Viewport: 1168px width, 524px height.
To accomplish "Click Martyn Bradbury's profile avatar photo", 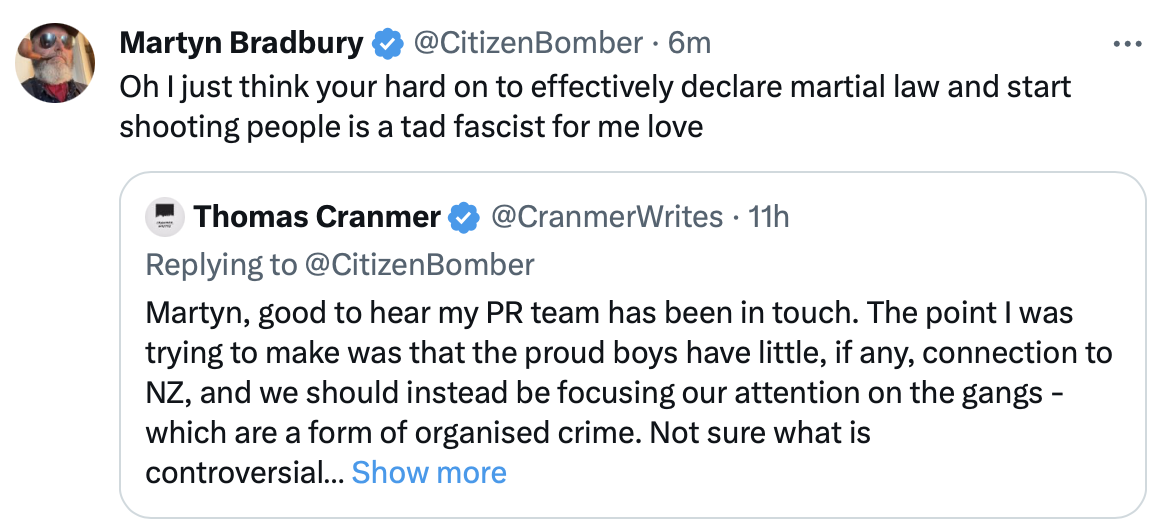I will click(56, 63).
